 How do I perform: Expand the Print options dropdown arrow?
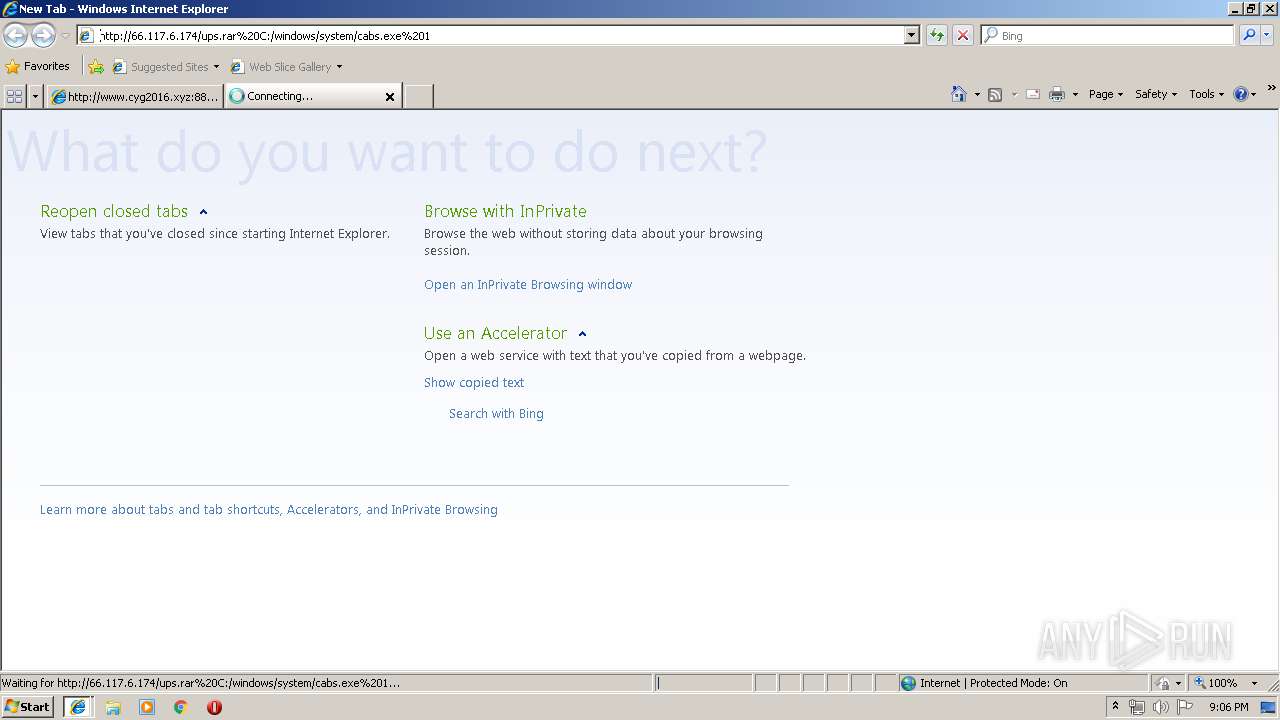pos(1075,94)
